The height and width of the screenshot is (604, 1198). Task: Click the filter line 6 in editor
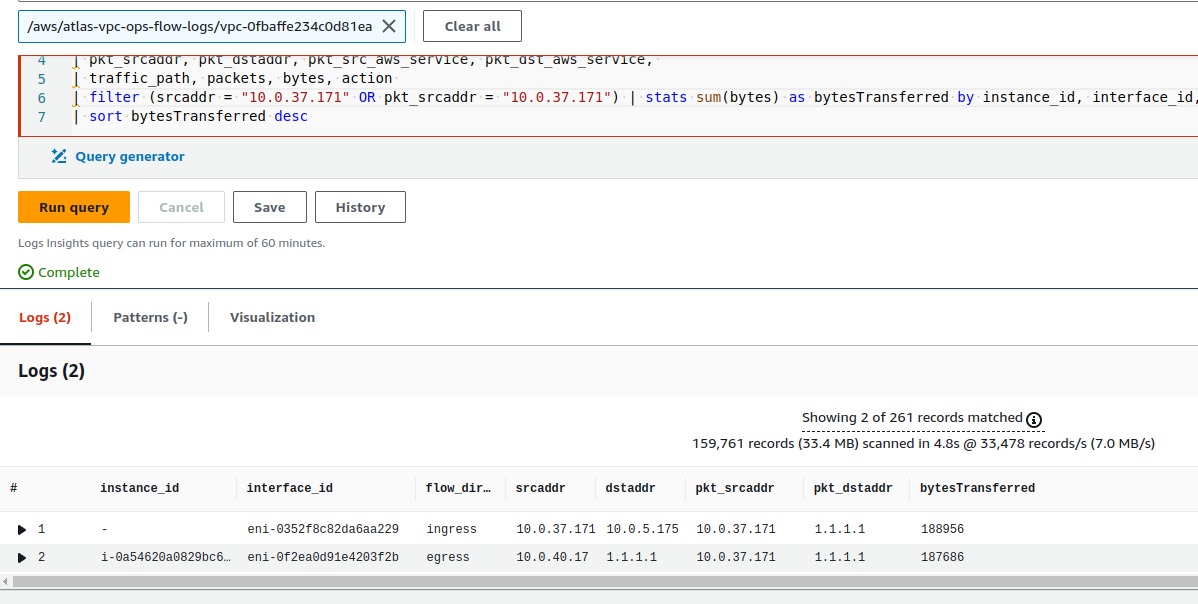(634, 97)
